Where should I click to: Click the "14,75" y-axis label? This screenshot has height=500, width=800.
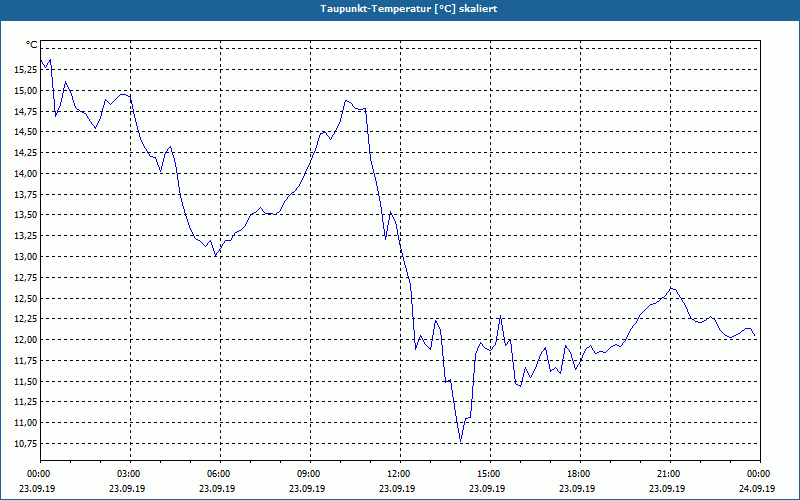click(x=26, y=112)
